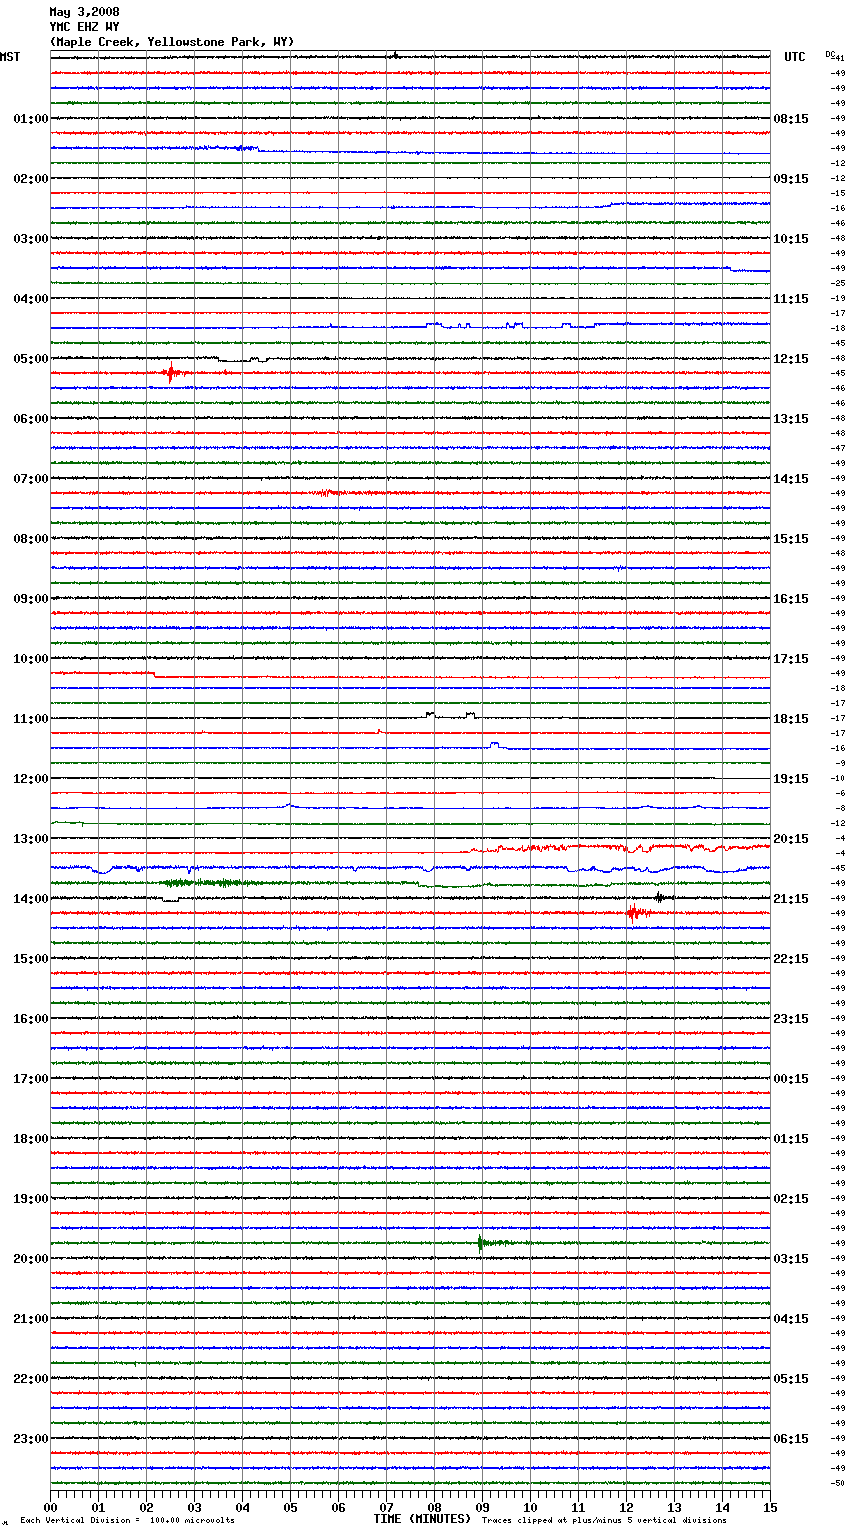Select the 01:00 MST row label
Image resolution: width=850 pixels, height=1534 pixels.
[x=31, y=119]
